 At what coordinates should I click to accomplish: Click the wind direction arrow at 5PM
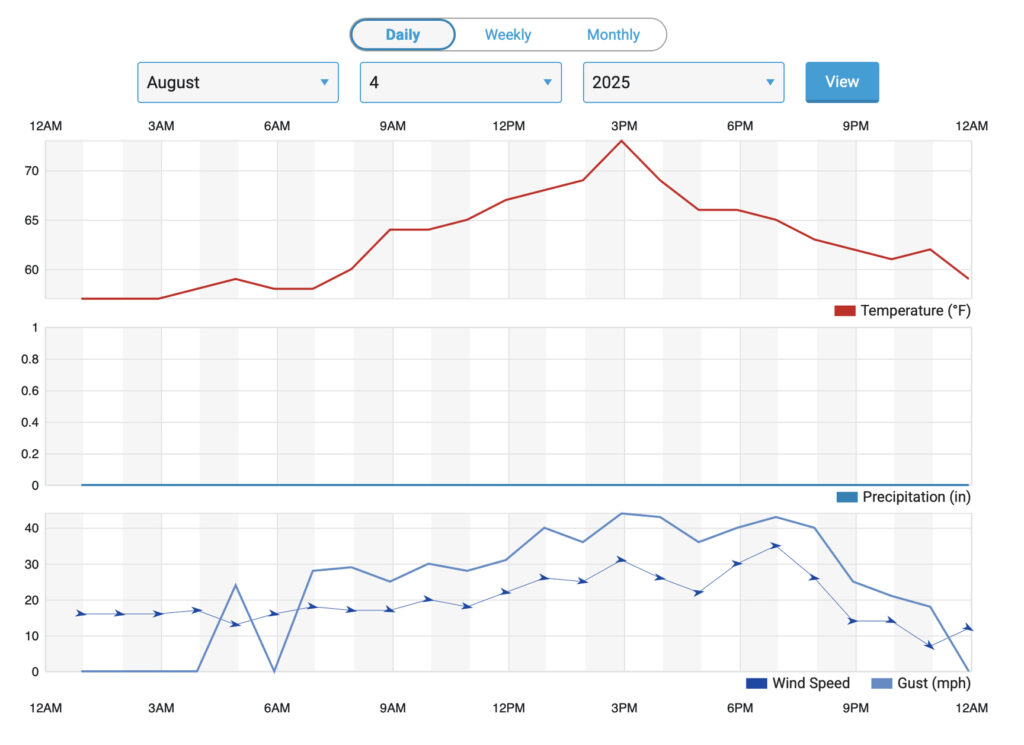[x=698, y=592]
